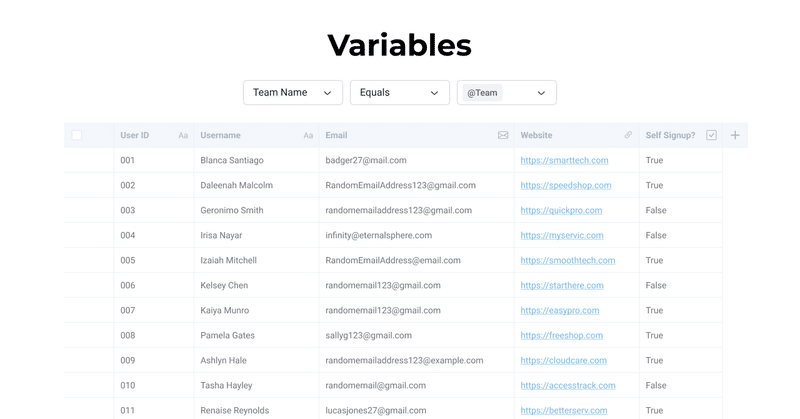Click the Aa icon in User ID header

click(x=183, y=135)
